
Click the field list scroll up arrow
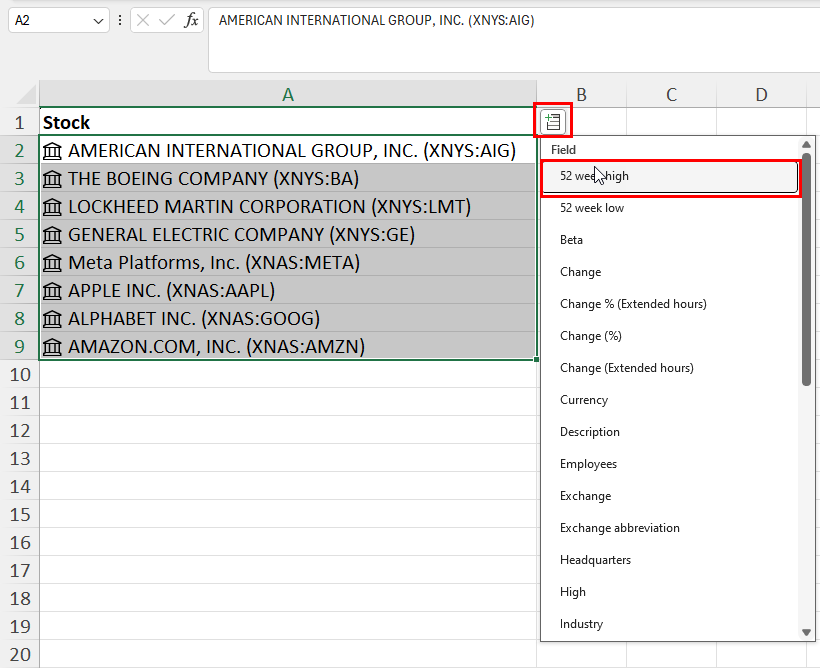pos(806,144)
